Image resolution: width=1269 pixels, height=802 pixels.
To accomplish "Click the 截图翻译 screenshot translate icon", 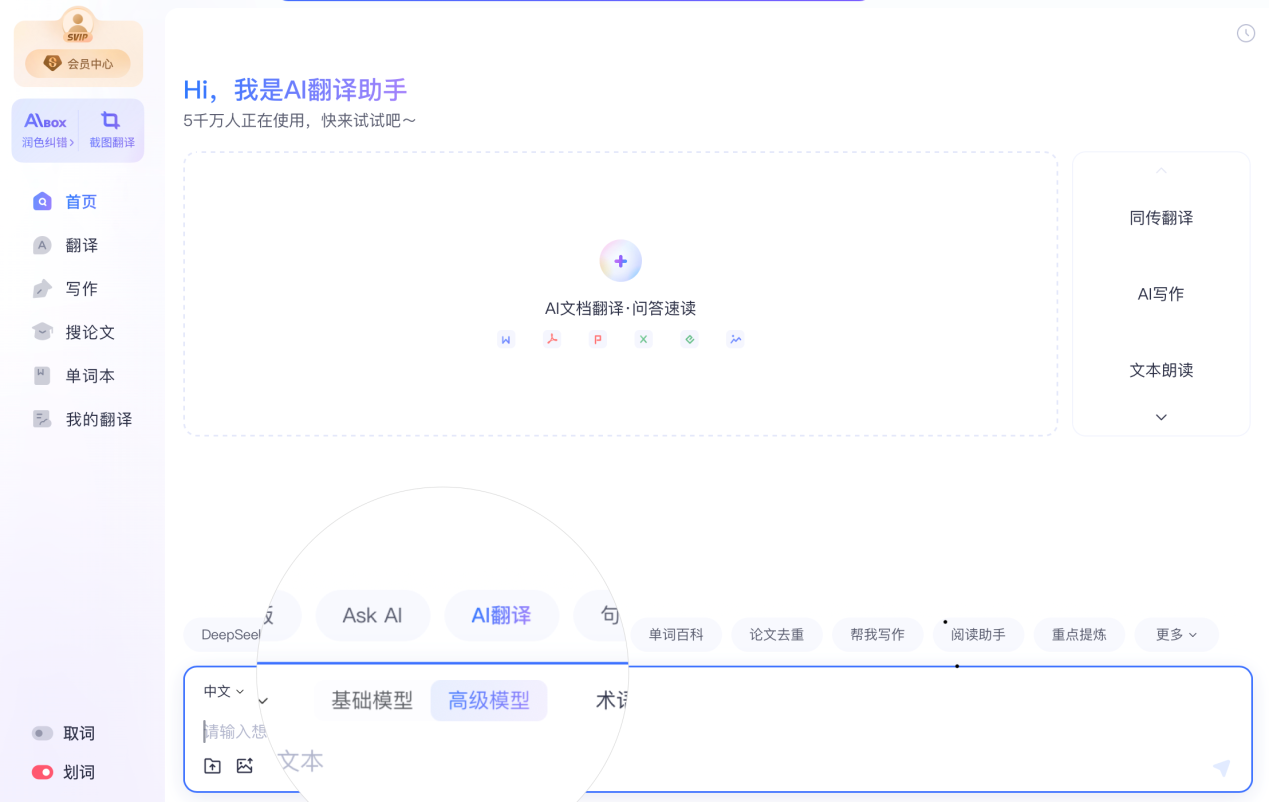I will pos(110,130).
